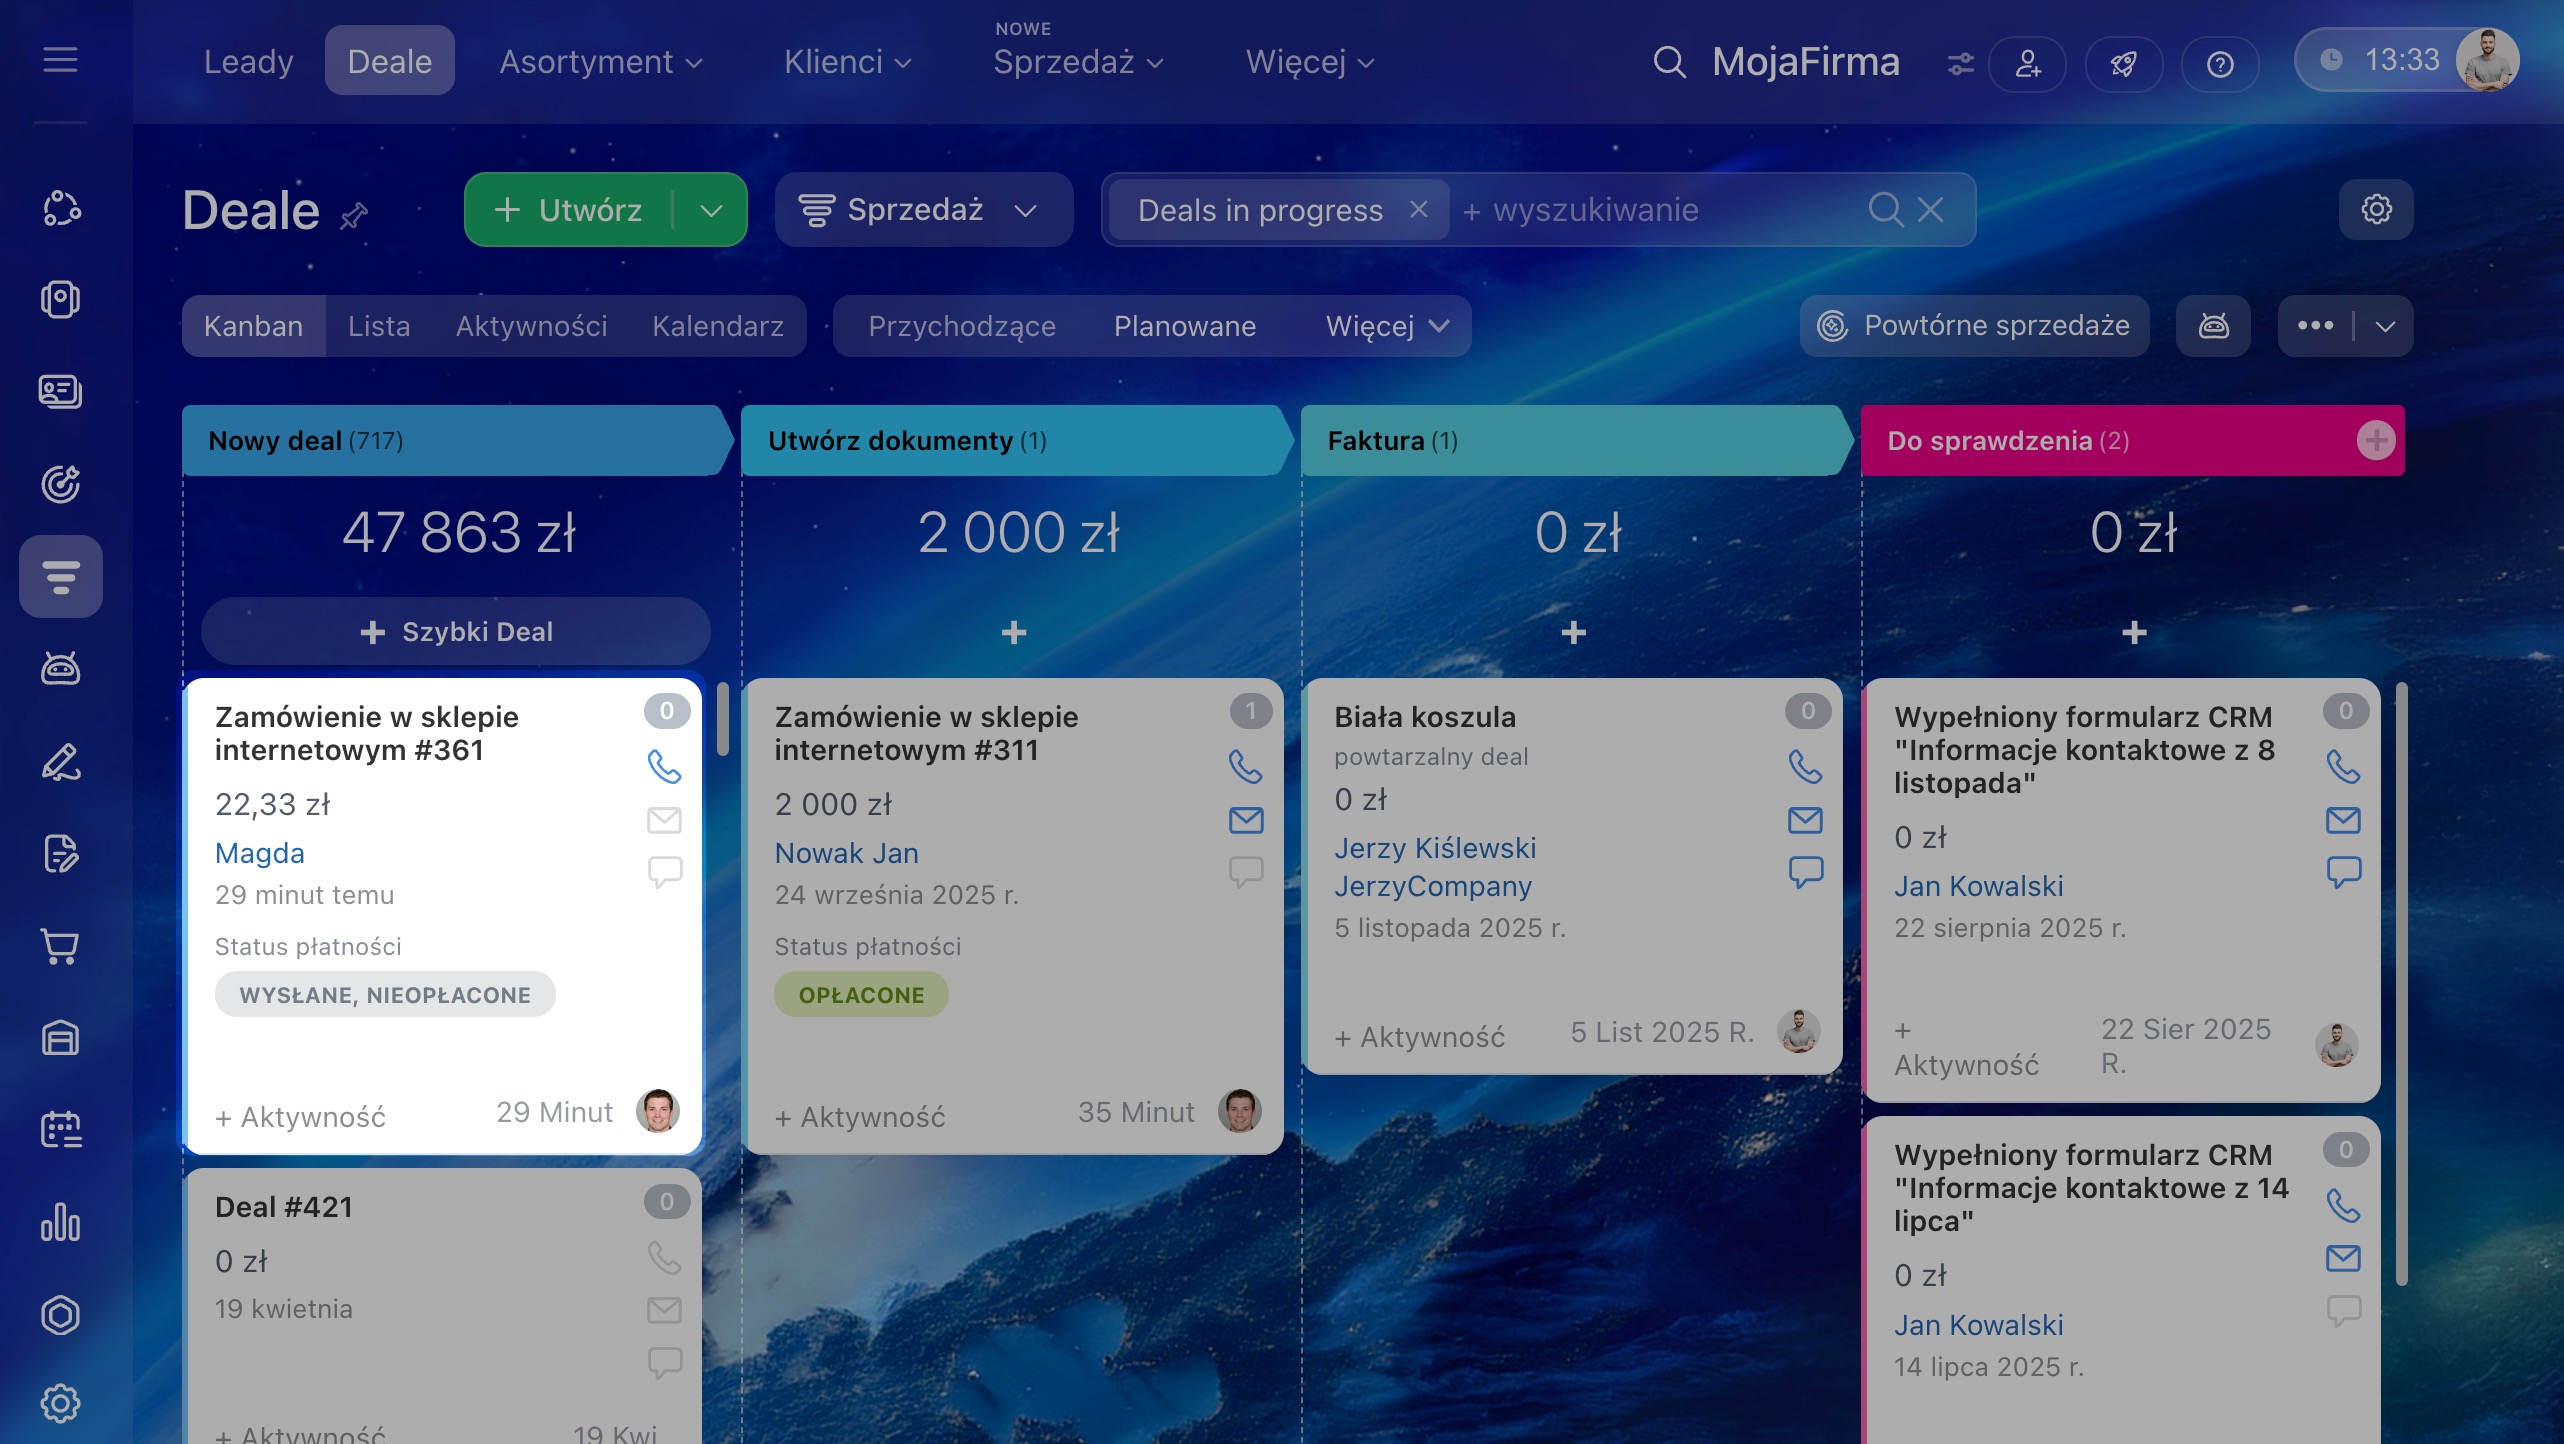The image size is (2564, 1444).
Task: Click the analytics bar chart sidebar icon
Action: (x=60, y=1222)
